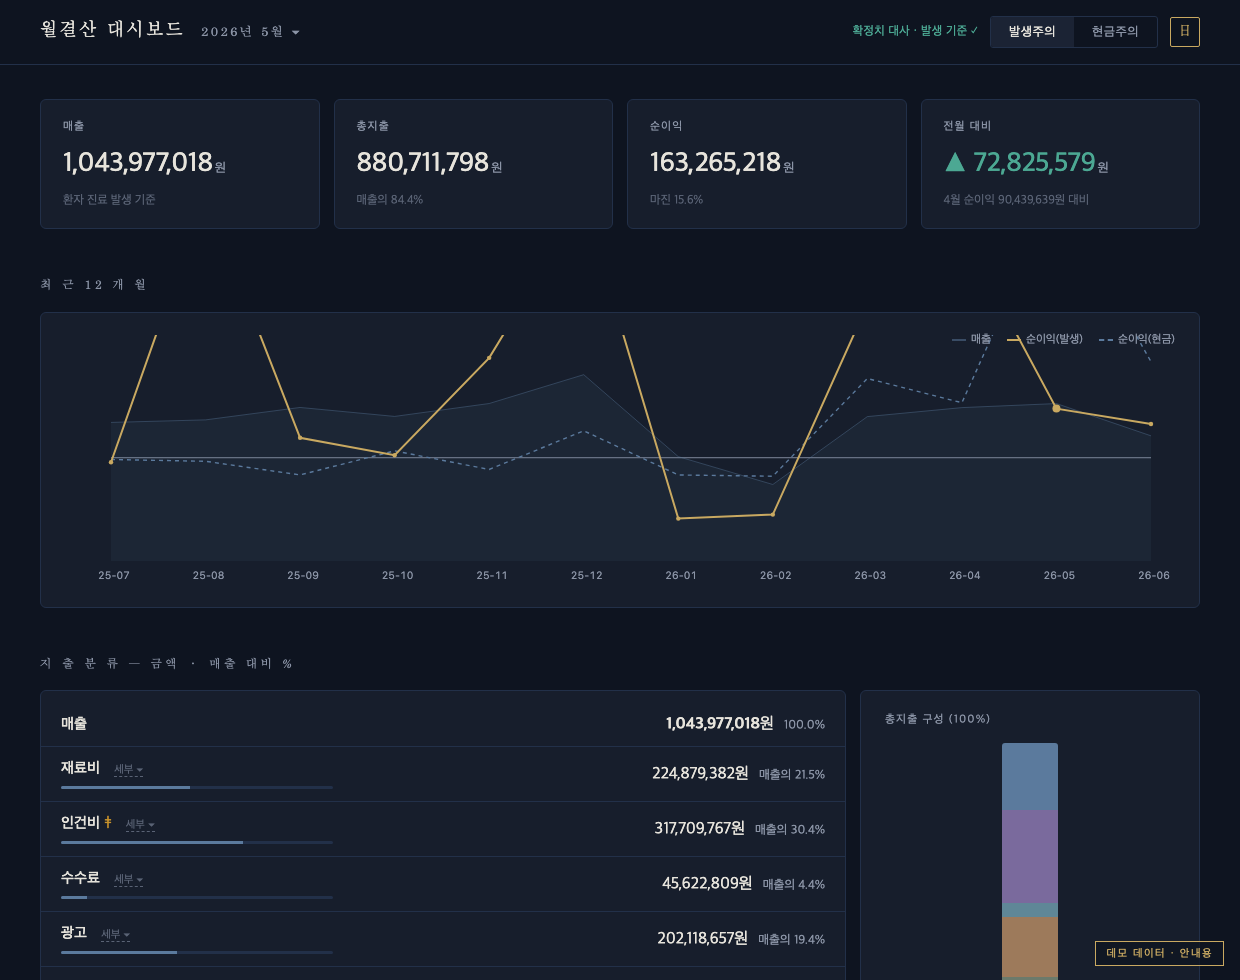Click the 순이익(발생) legend marker
Screen dimensions: 1240x980
click(1014, 340)
